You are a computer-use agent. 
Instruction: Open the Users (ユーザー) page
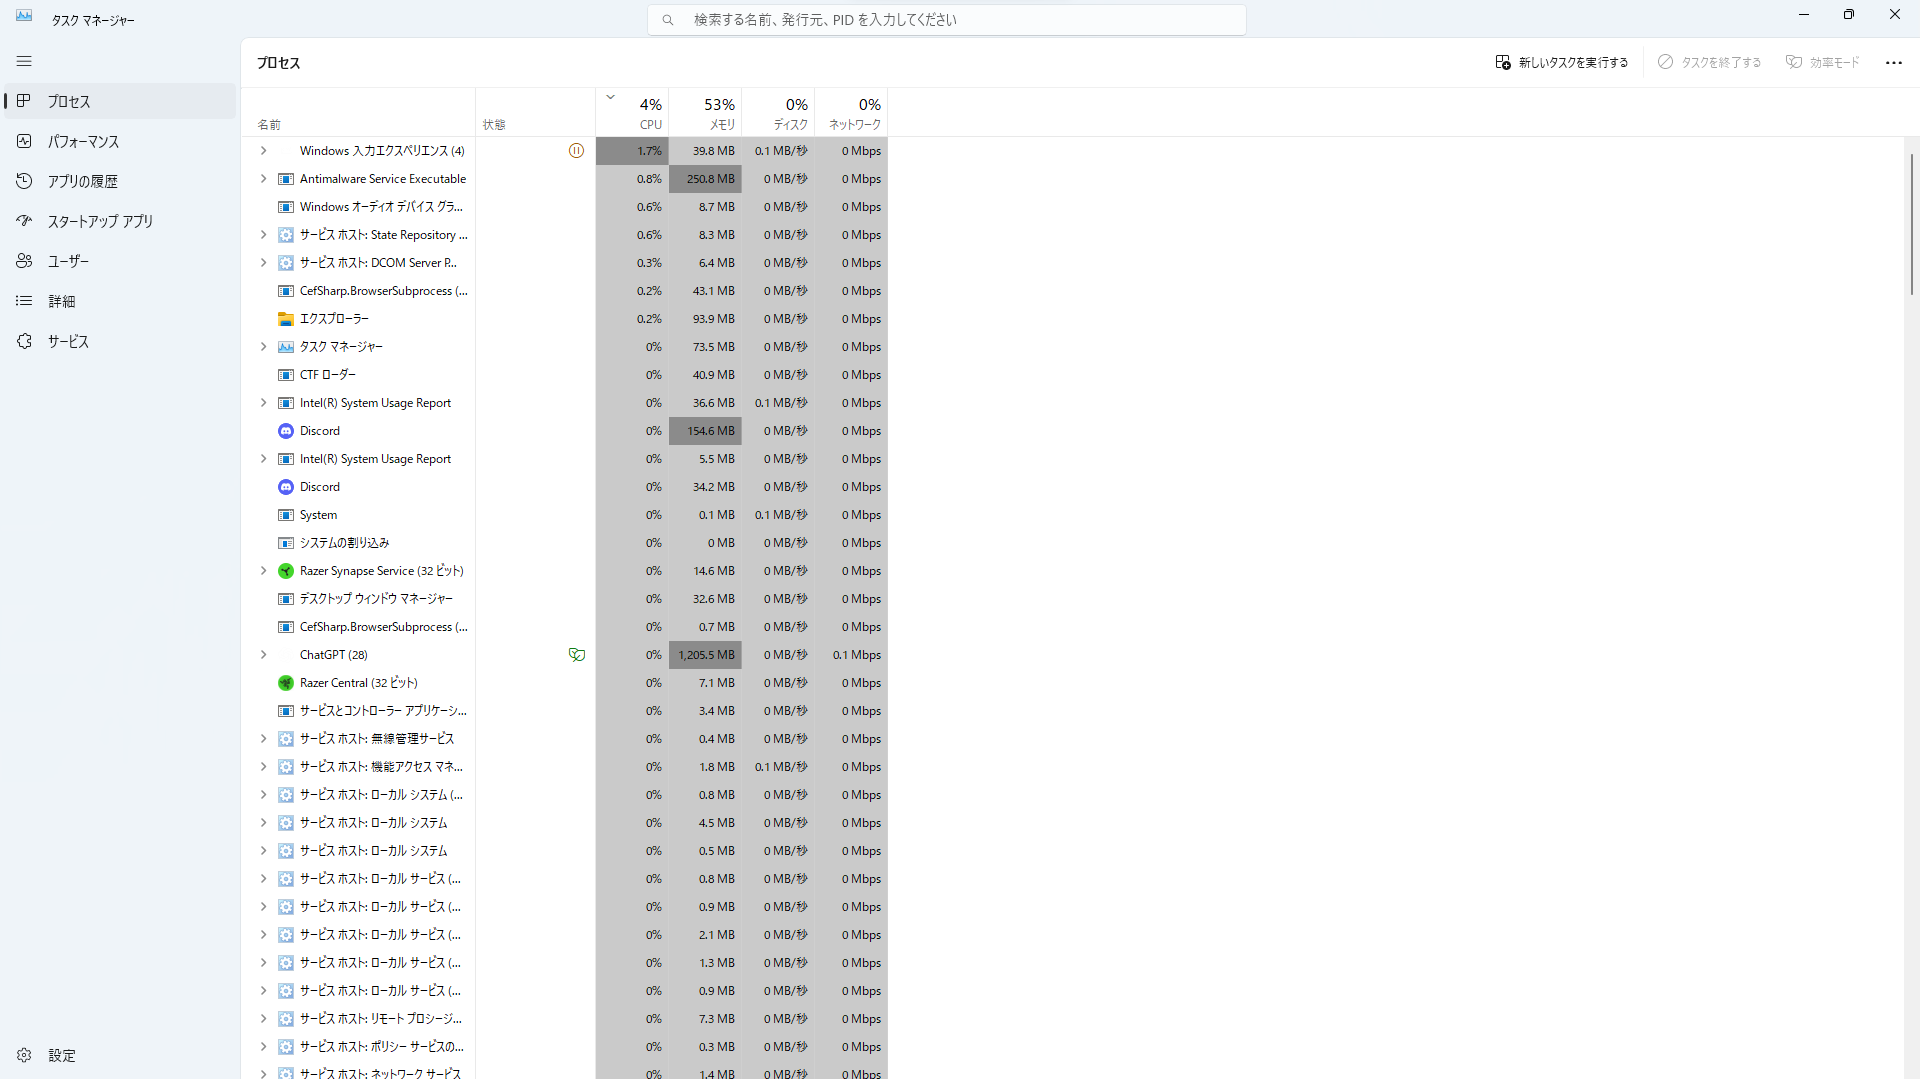(x=120, y=261)
